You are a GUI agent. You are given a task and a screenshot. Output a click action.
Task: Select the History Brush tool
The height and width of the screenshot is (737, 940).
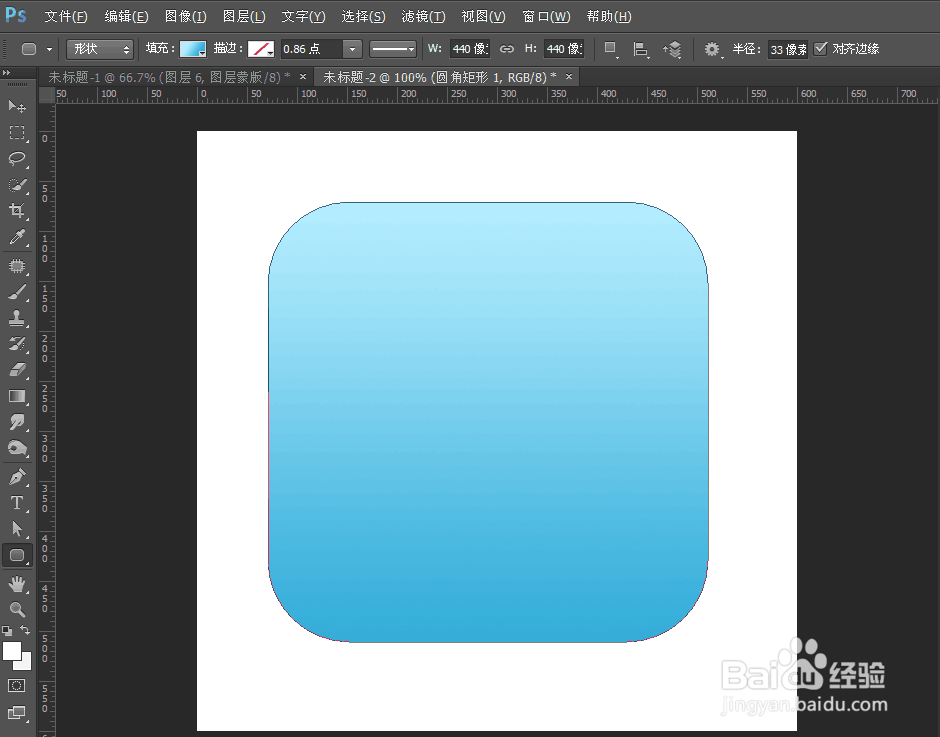coord(17,344)
